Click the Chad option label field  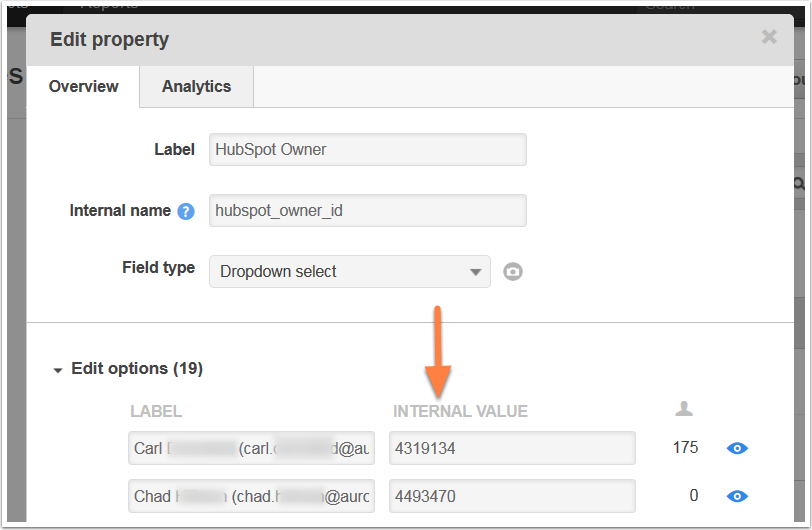point(251,496)
